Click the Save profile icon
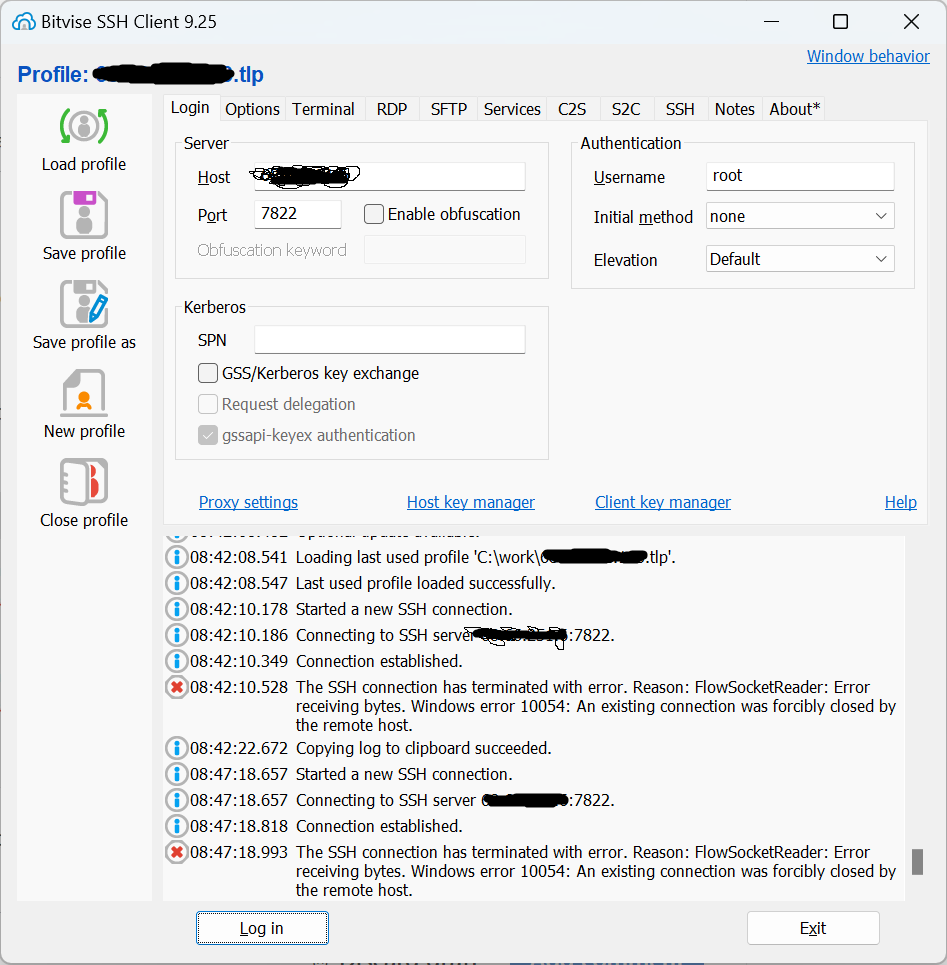 [x=84, y=215]
